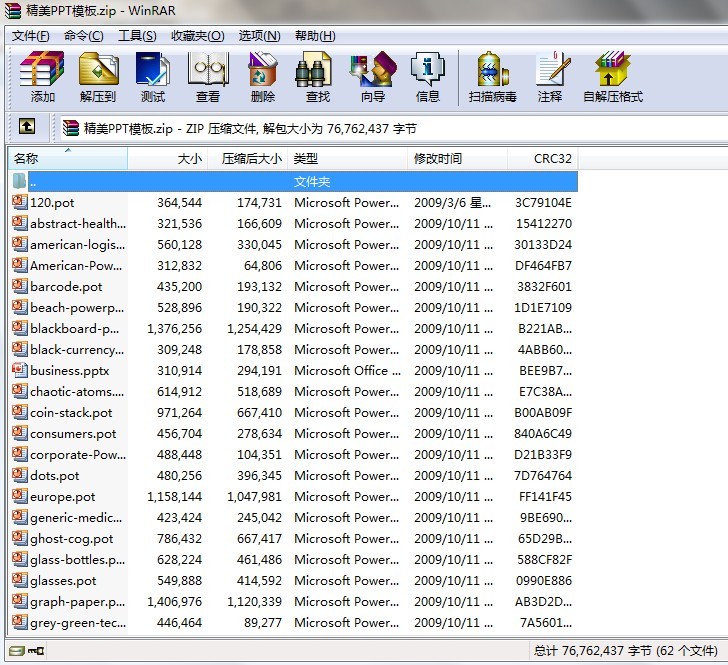Select the chaotic-atoms... file name
The width and height of the screenshot is (728, 665).
point(77,391)
